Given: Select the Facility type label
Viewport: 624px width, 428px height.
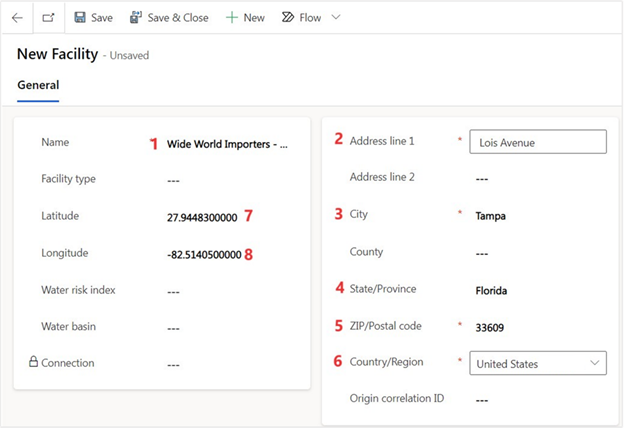Looking at the screenshot, I should pyautogui.click(x=68, y=179).
